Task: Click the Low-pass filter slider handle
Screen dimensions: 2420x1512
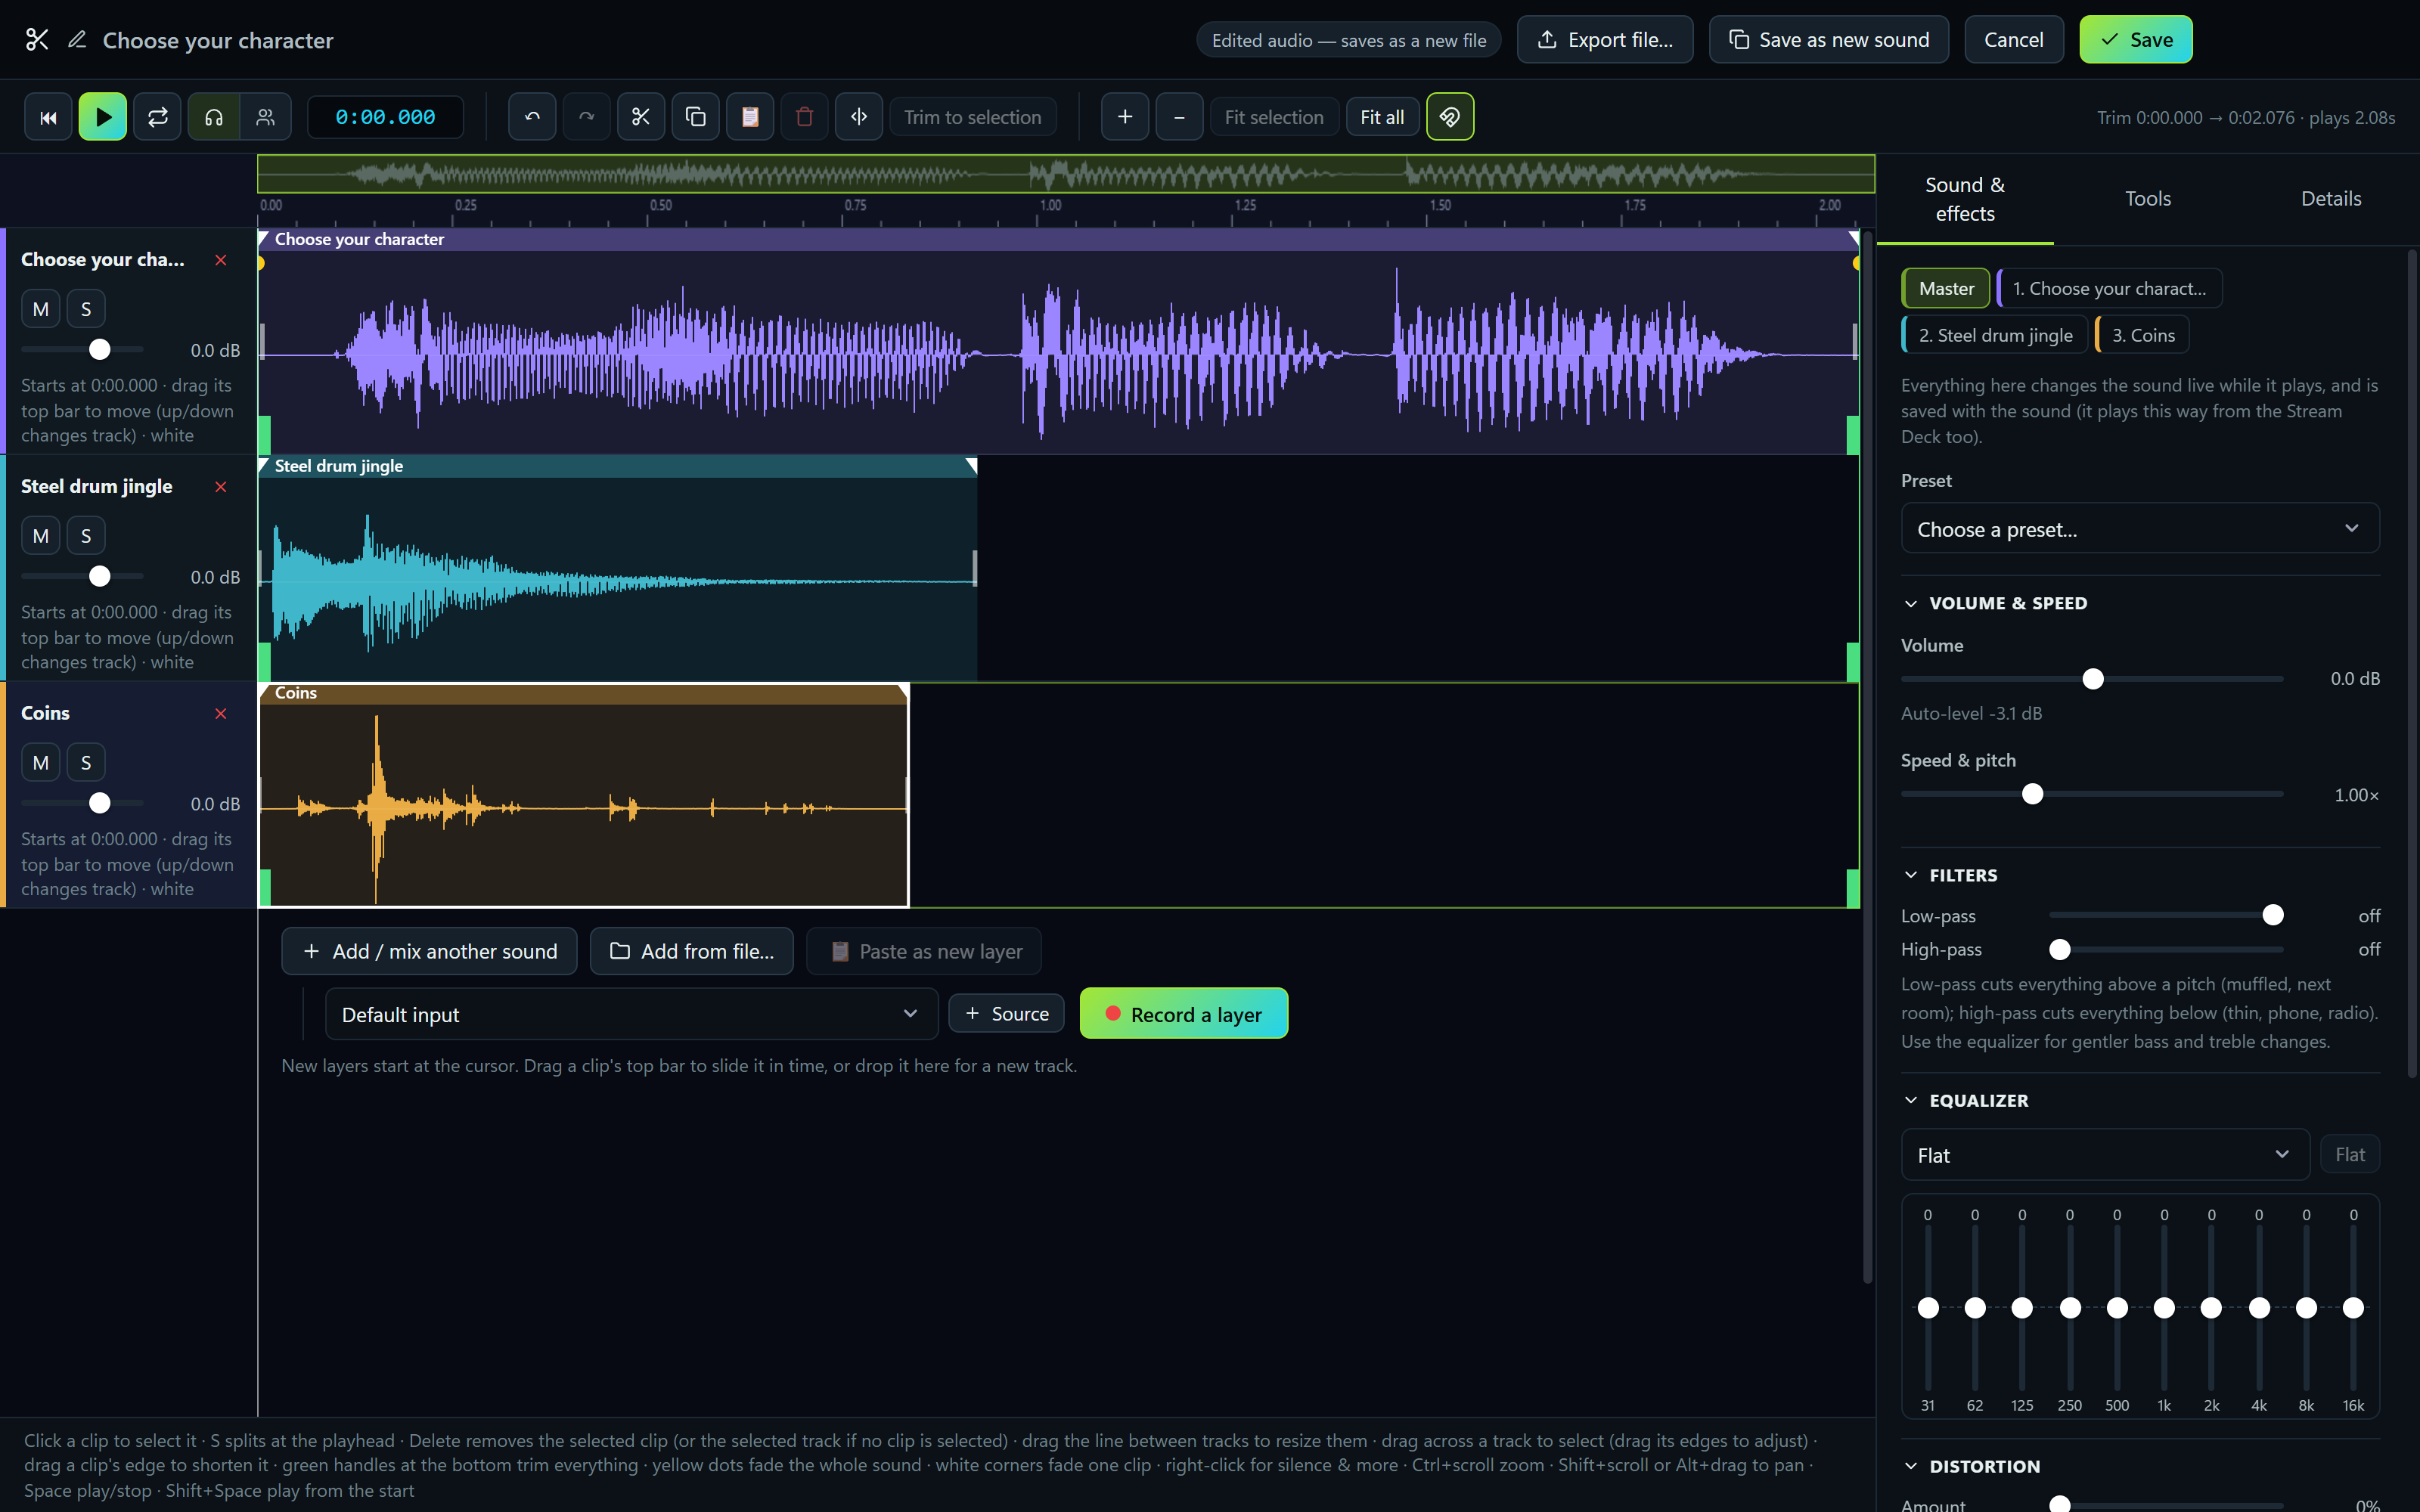Action: (2273, 915)
